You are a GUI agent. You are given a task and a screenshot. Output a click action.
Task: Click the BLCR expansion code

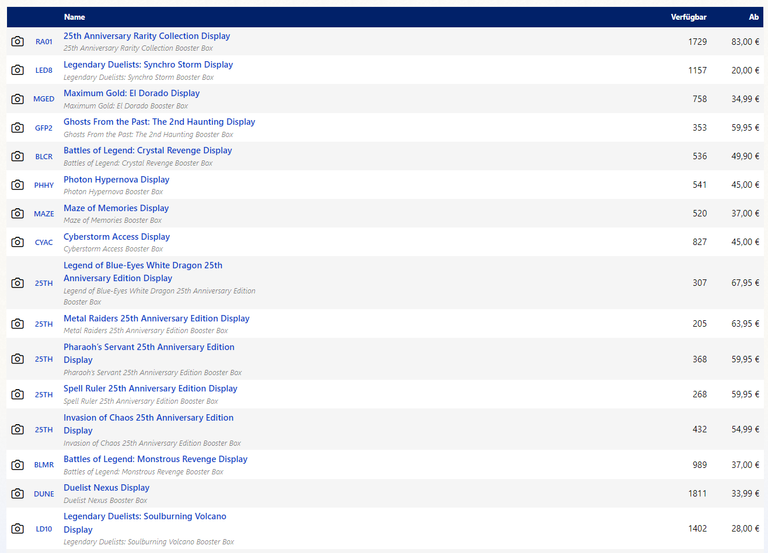(44, 157)
